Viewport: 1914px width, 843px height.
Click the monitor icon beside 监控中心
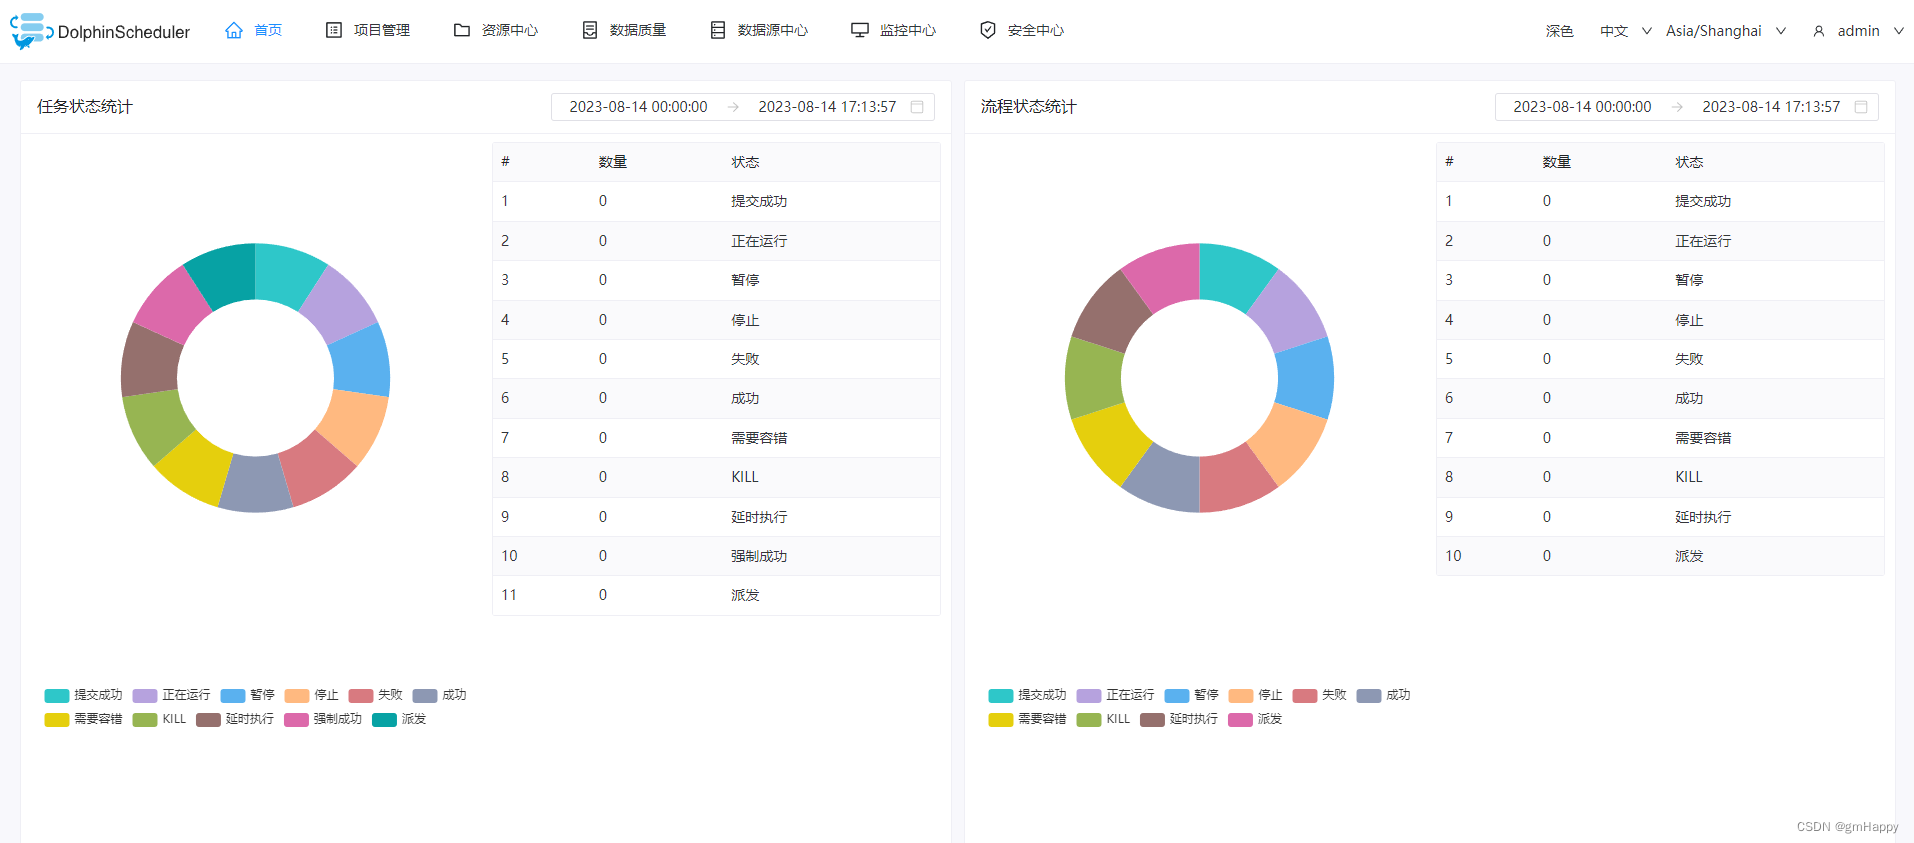(860, 30)
